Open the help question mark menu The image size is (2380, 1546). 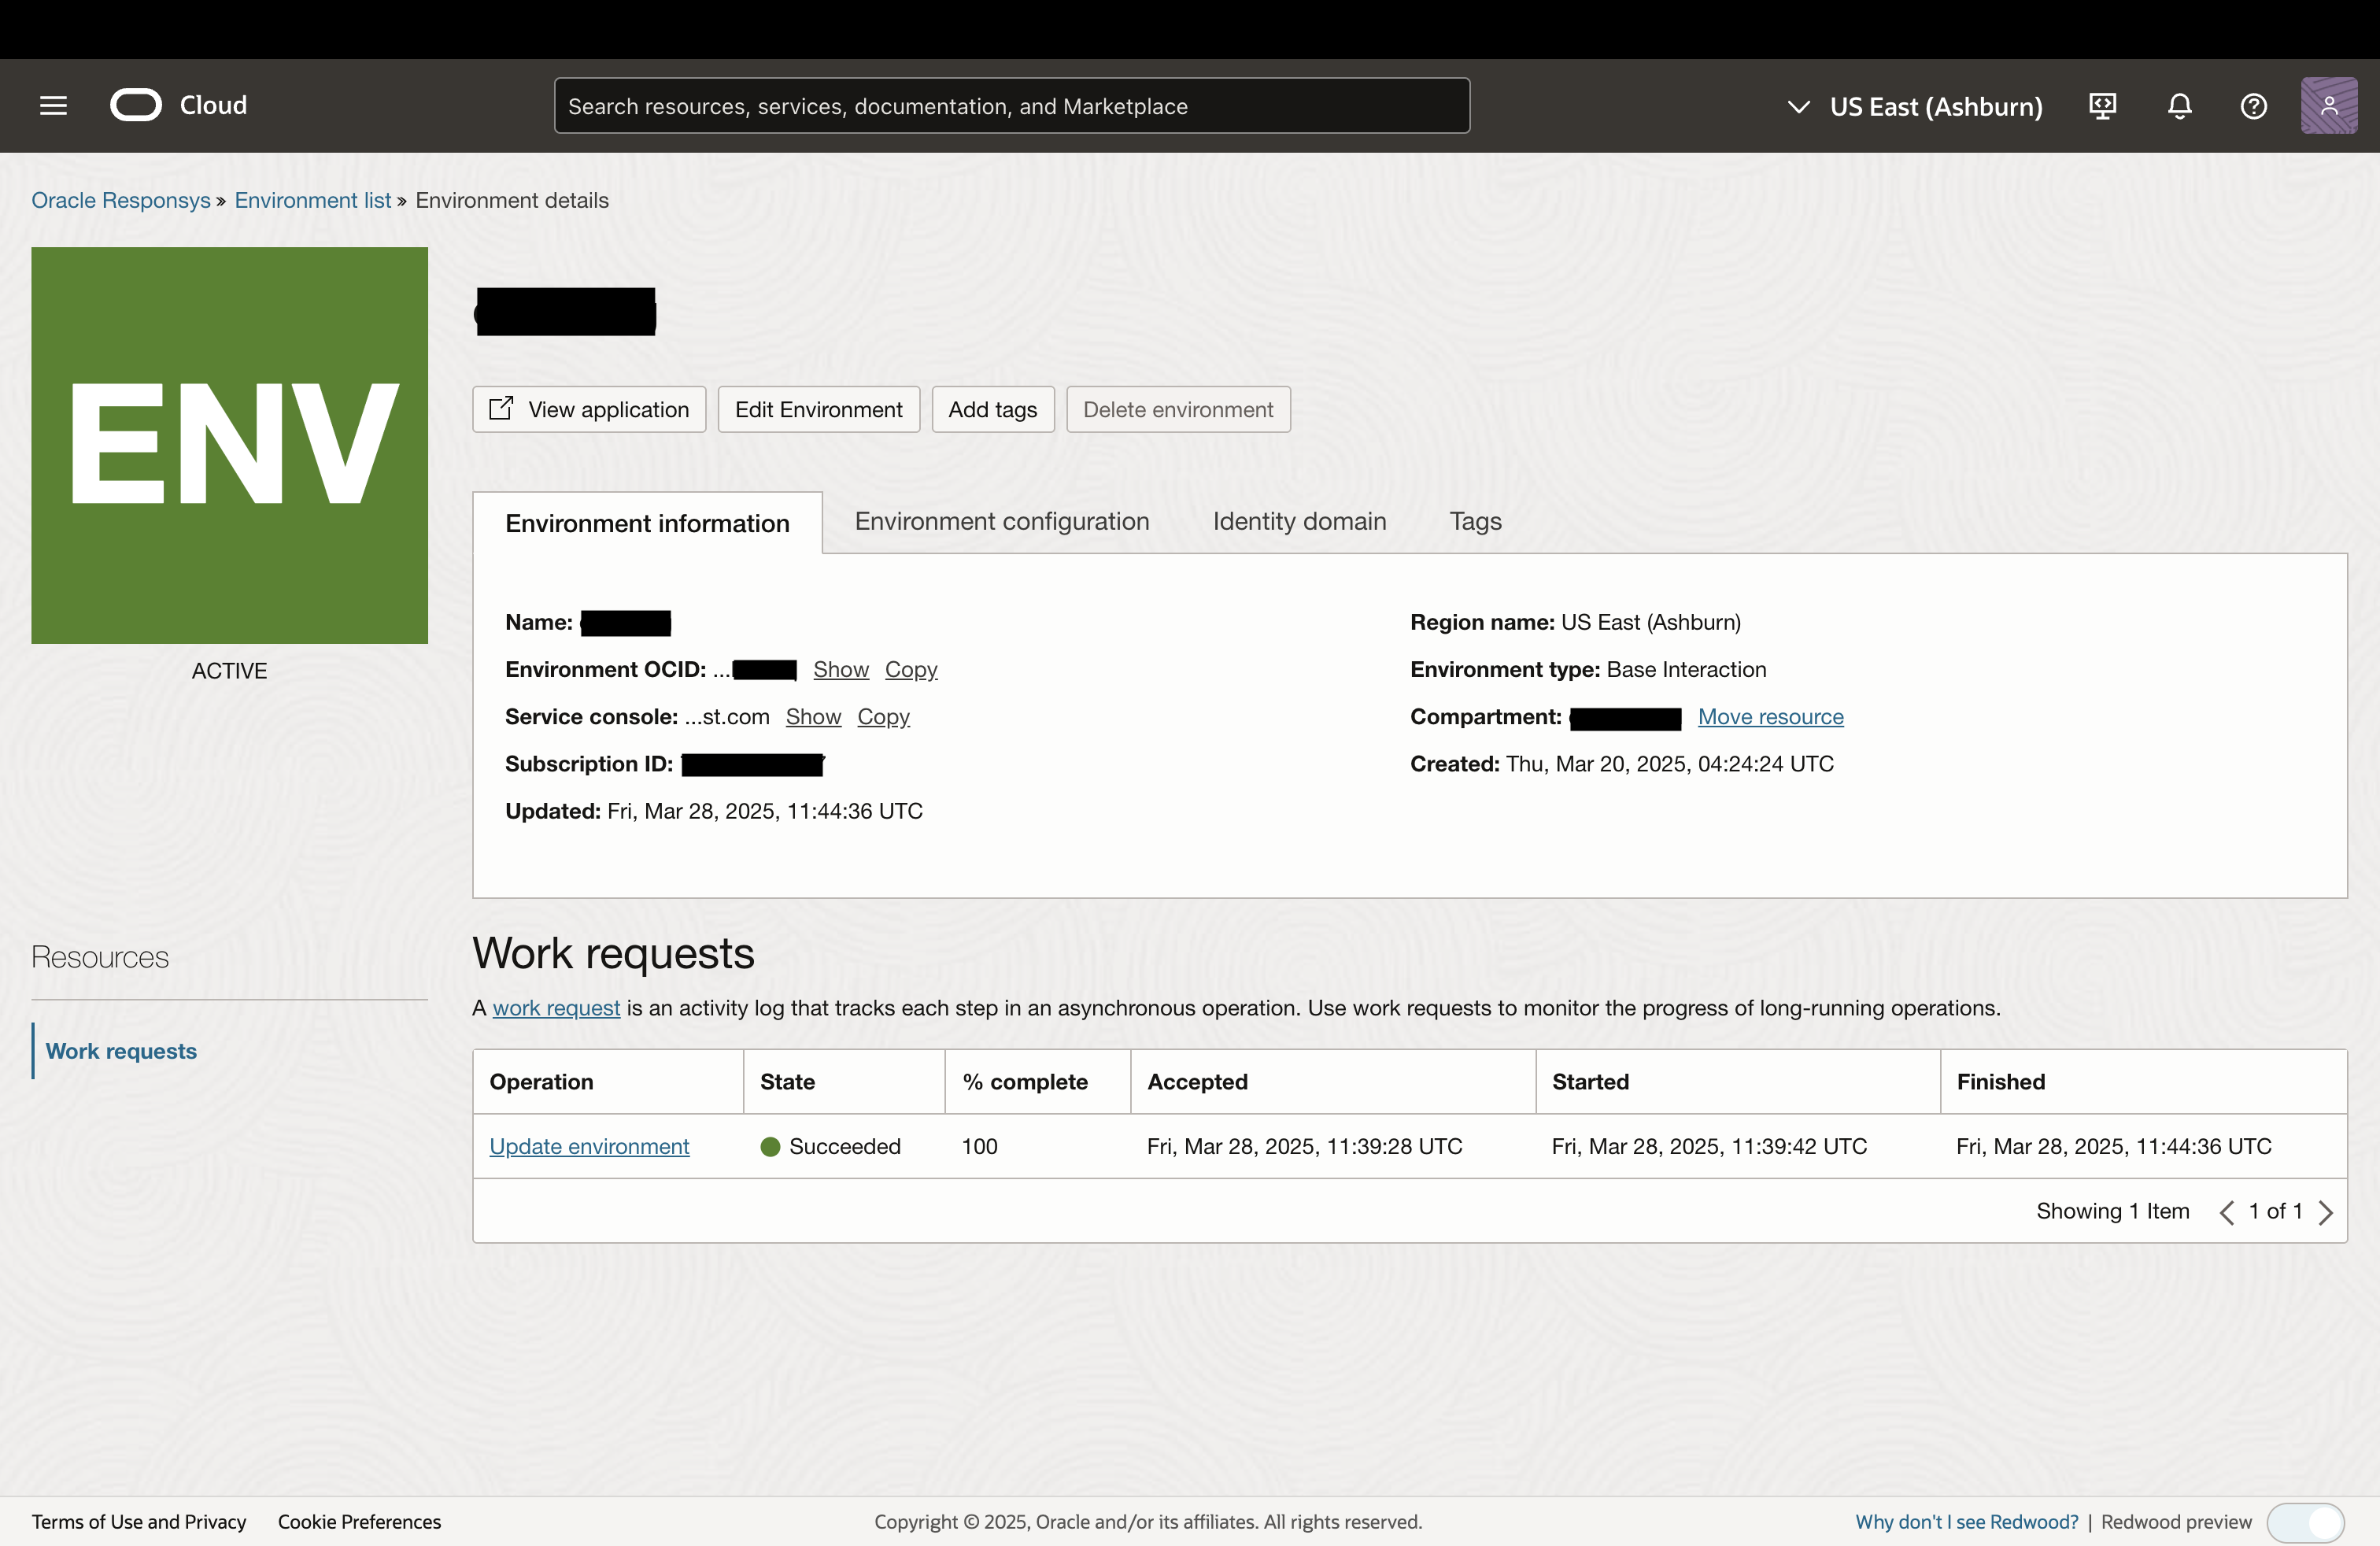[2253, 106]
